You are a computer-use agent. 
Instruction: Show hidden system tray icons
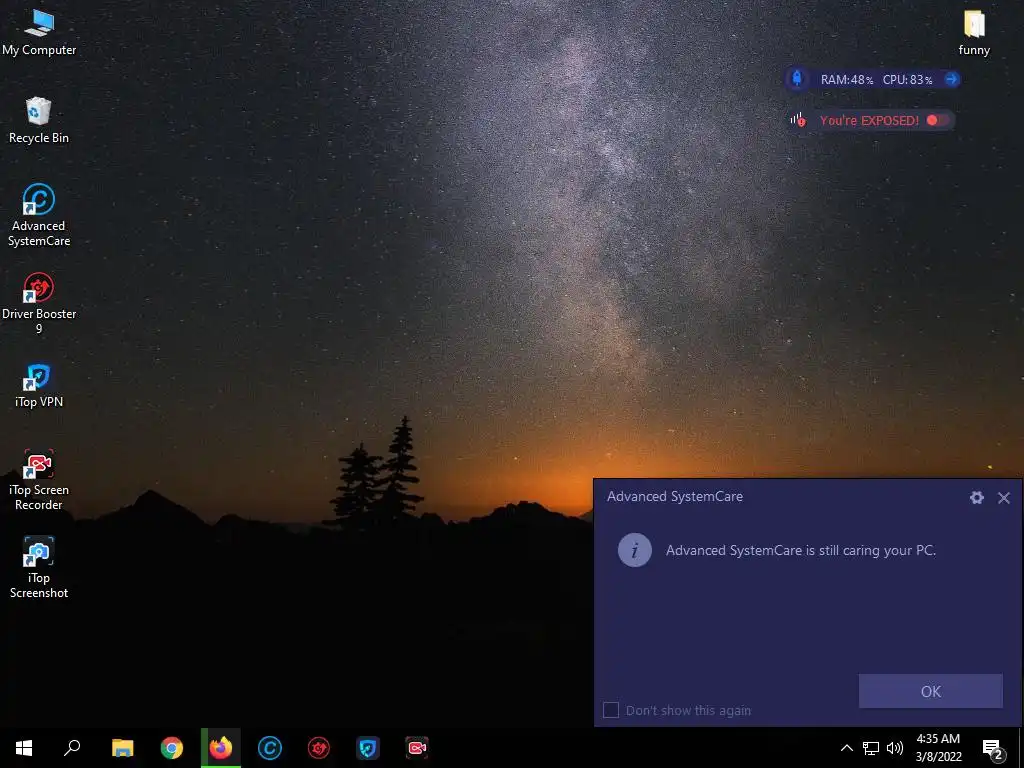[x=846, y=748]
